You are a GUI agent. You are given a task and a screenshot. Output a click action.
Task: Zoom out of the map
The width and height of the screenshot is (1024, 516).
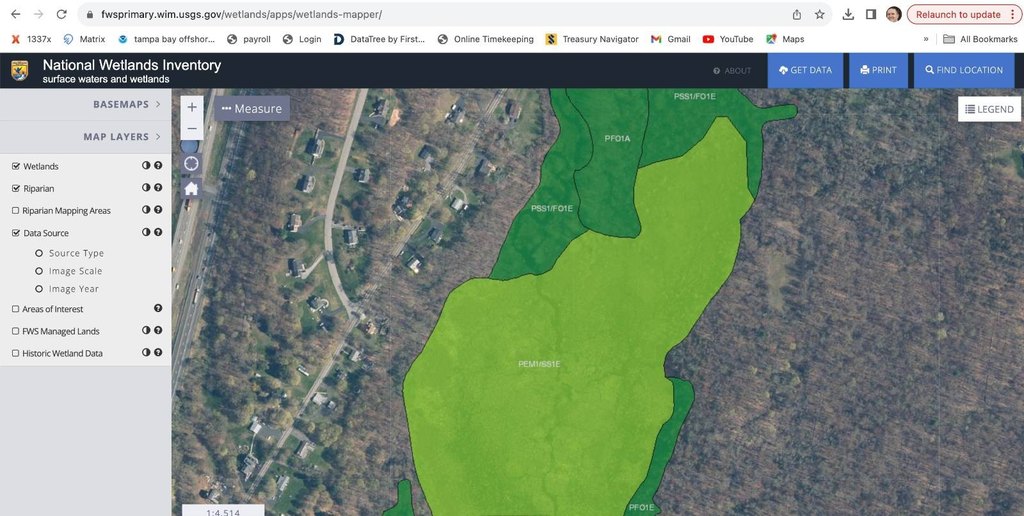(192, 128)
